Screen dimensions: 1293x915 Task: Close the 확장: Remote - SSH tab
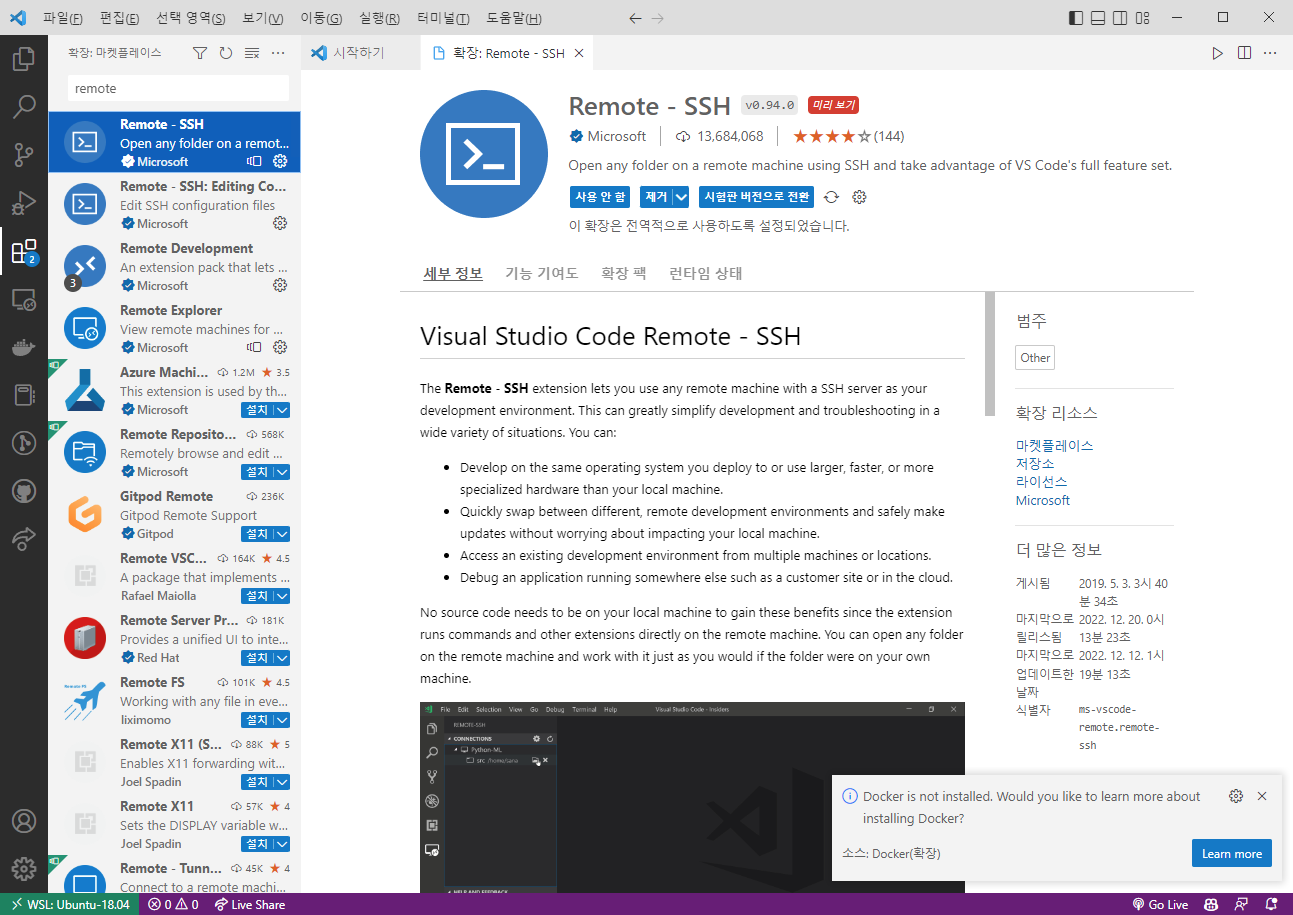coord(579,53)
